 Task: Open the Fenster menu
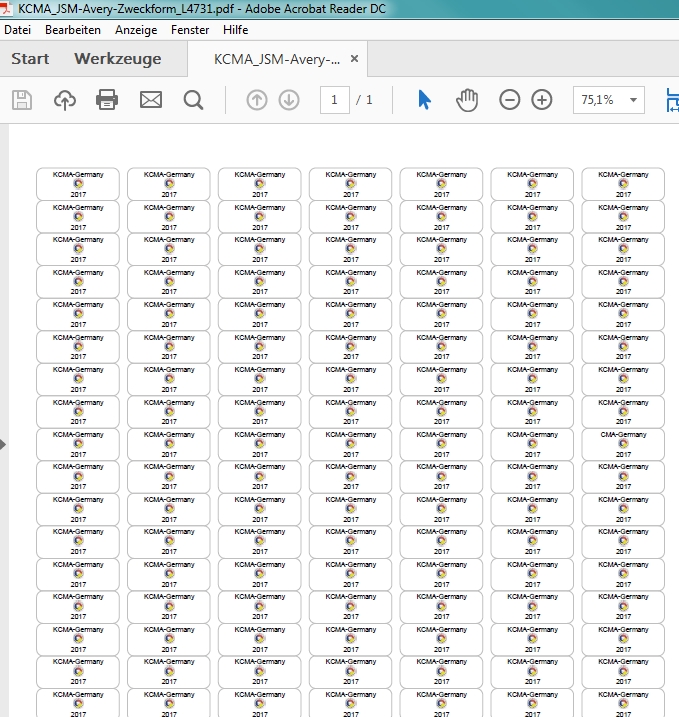click(x=190, y=30)
